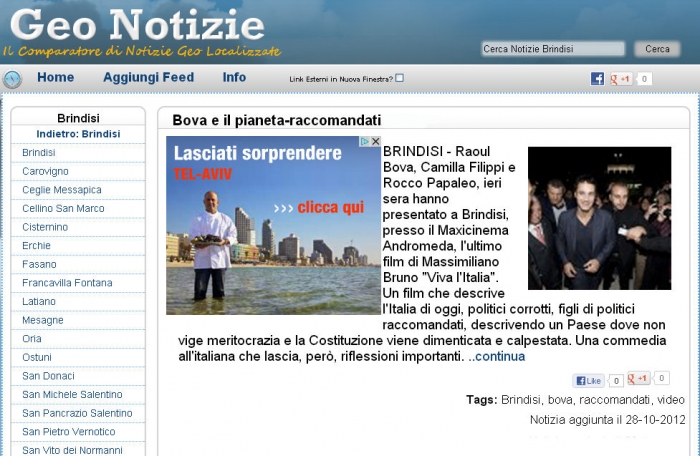Open the article photo of the crowd
Screen dimensions: 700x456
click(599, 218)
